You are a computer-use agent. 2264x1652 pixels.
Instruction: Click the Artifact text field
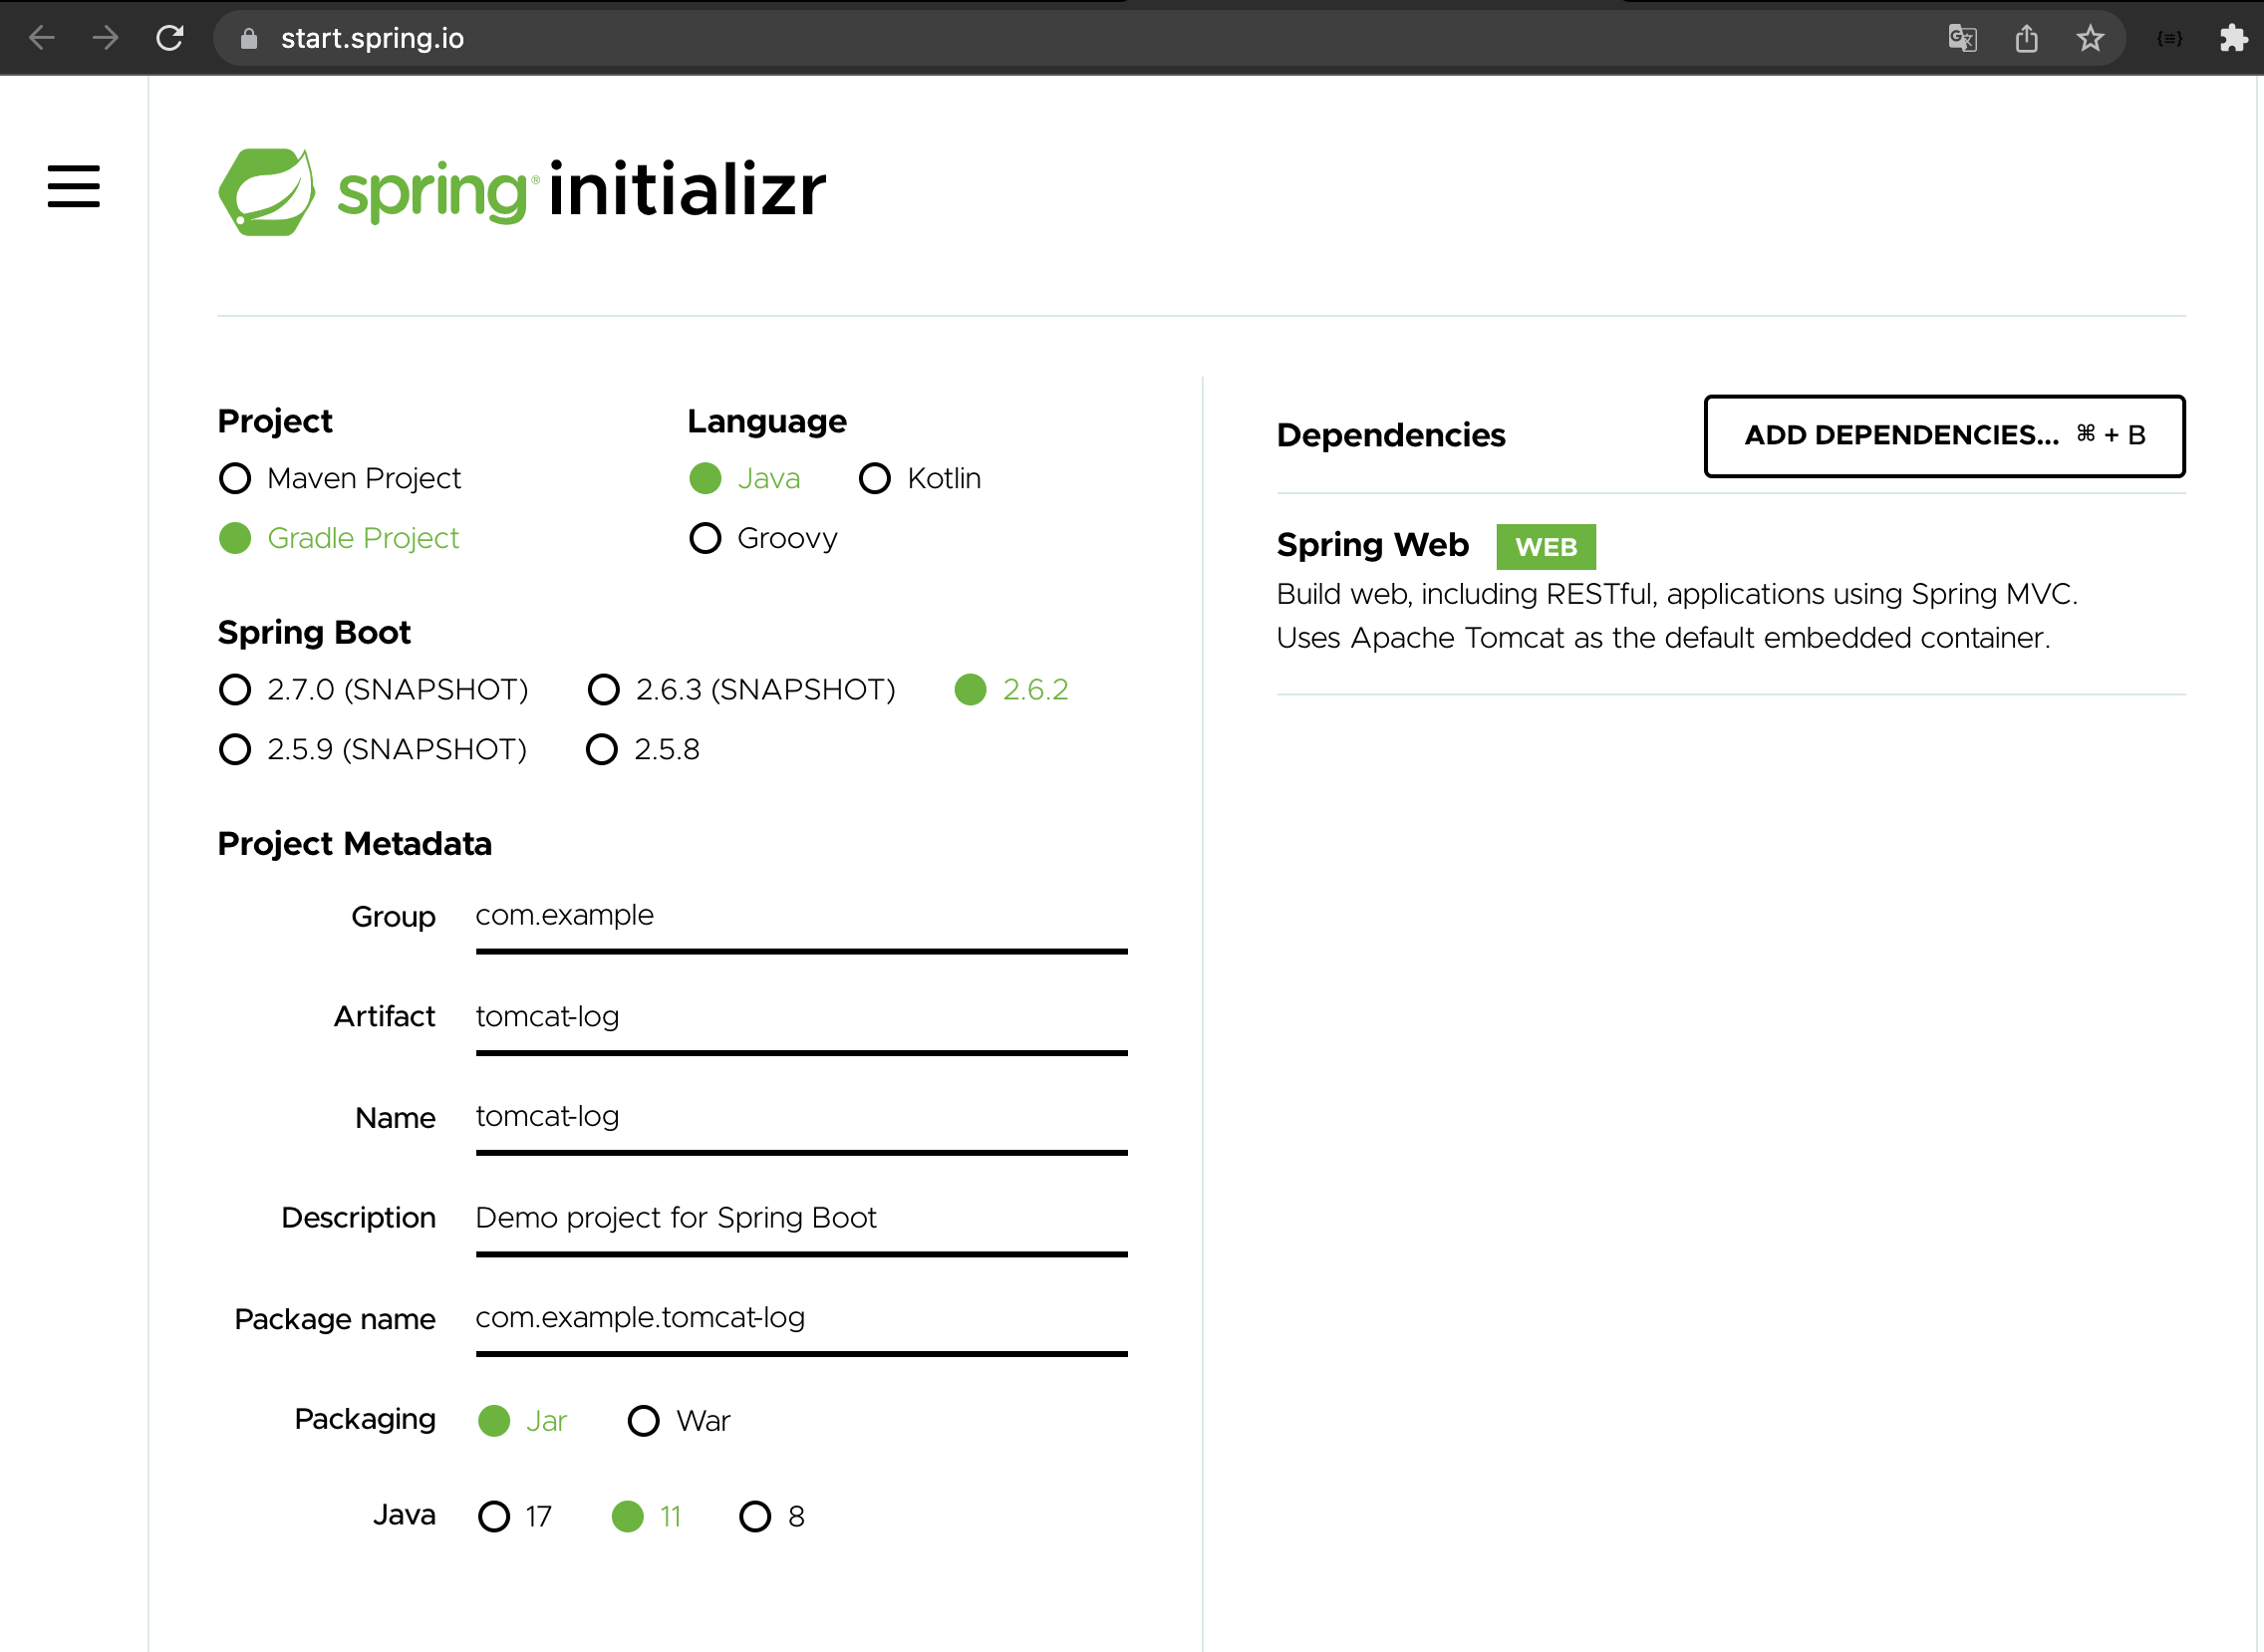coord(800,1017)
